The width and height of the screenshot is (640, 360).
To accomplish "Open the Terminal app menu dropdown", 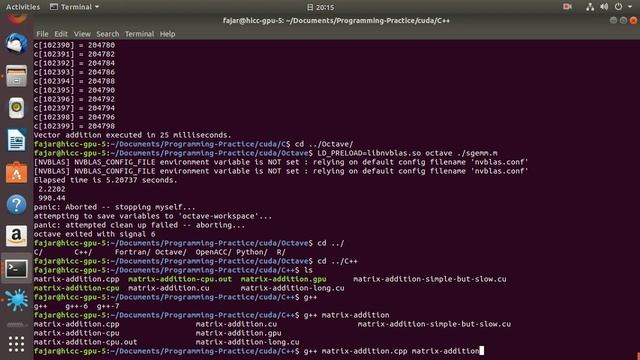I will [75, 7].
